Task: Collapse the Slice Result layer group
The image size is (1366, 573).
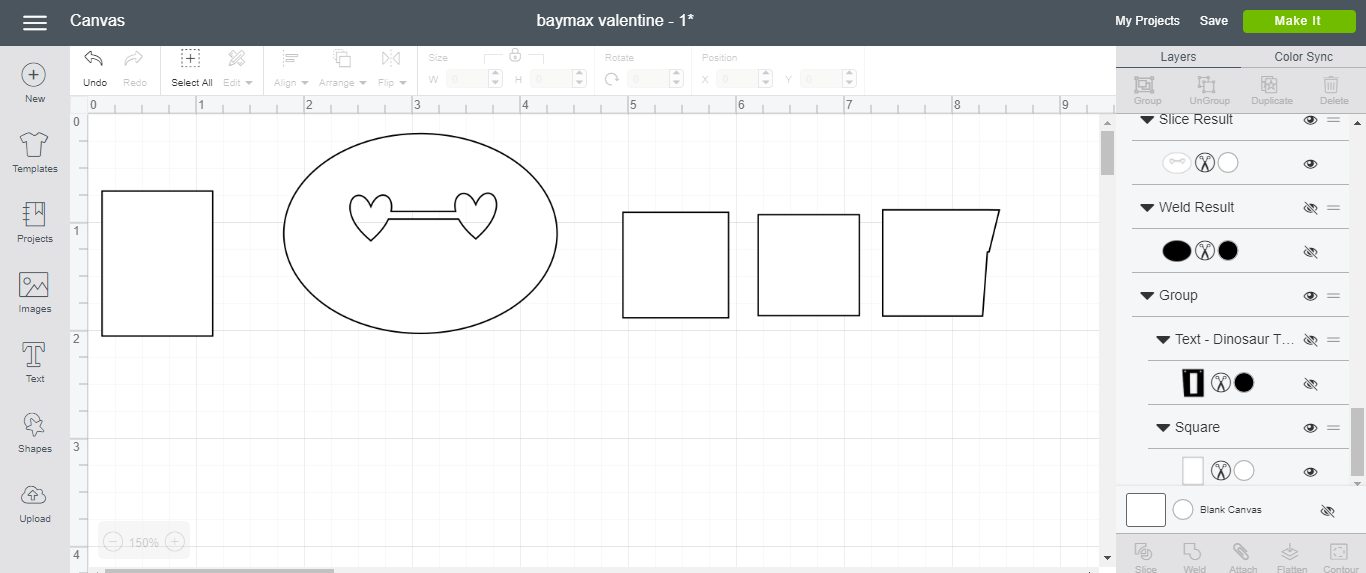Action: click(x=1147, y=120)
